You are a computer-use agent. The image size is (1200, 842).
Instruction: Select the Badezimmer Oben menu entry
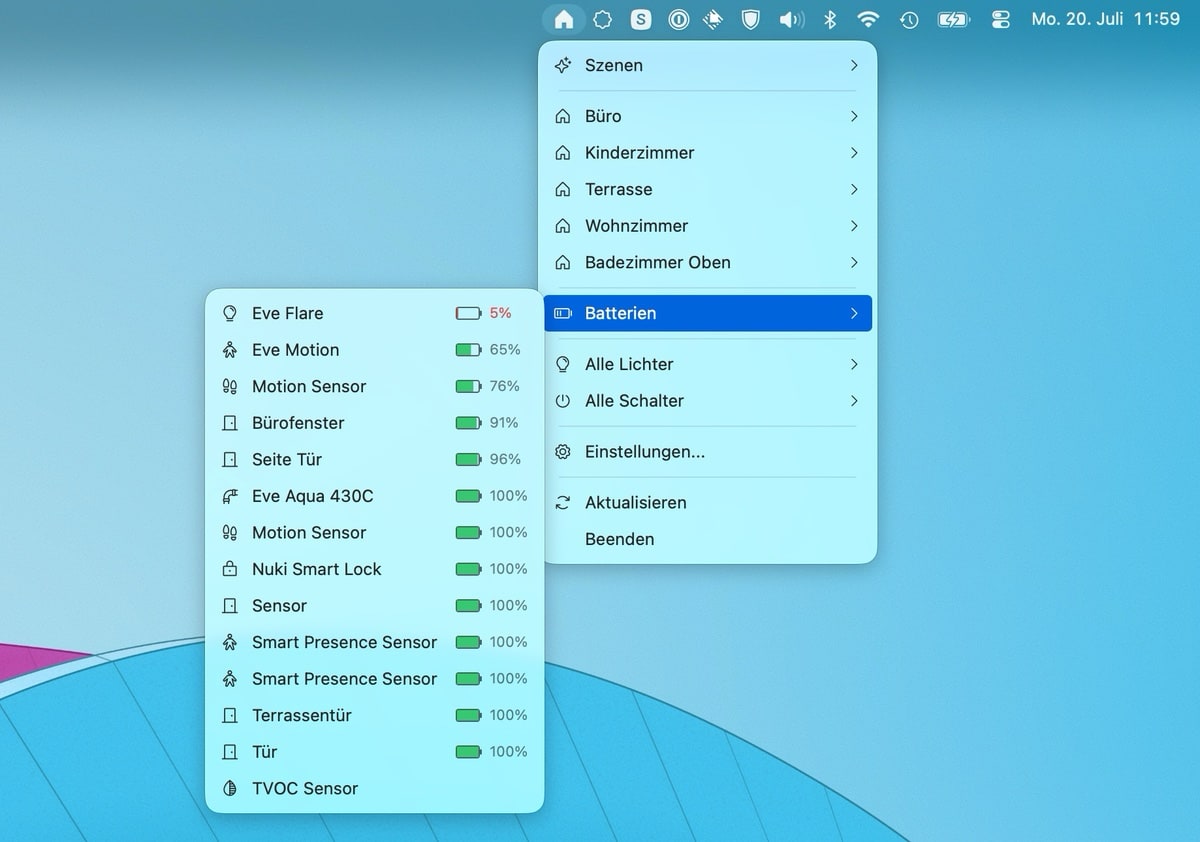tap(708, 262)
